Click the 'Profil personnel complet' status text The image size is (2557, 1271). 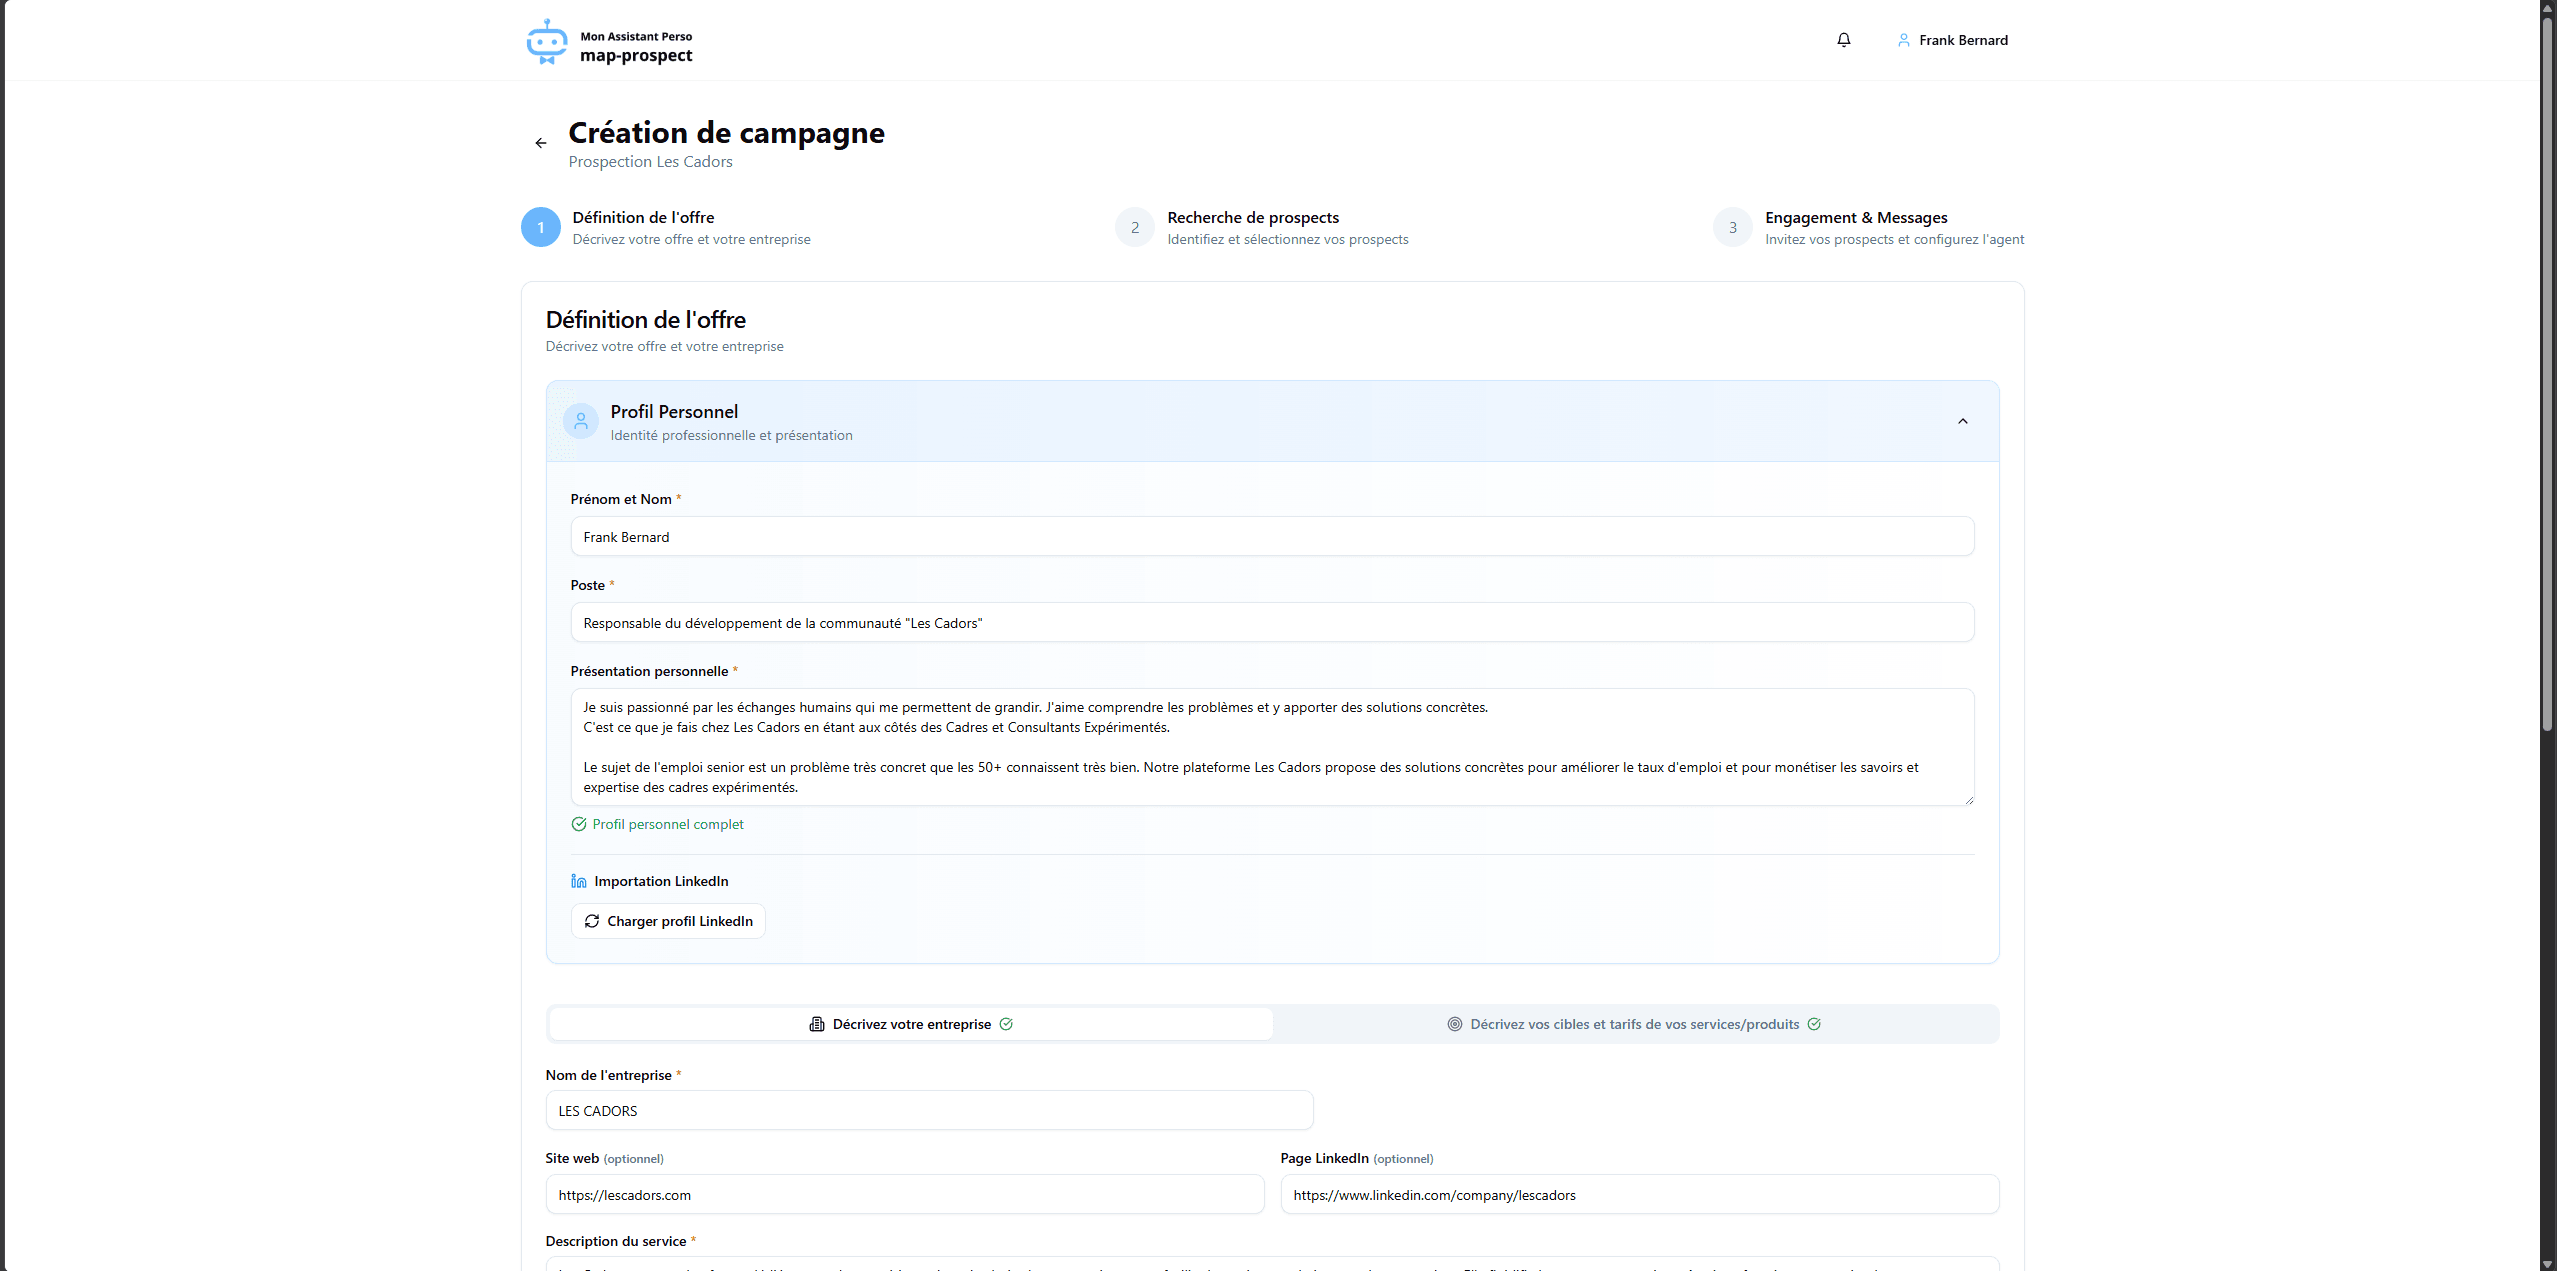tap(668, 824)
